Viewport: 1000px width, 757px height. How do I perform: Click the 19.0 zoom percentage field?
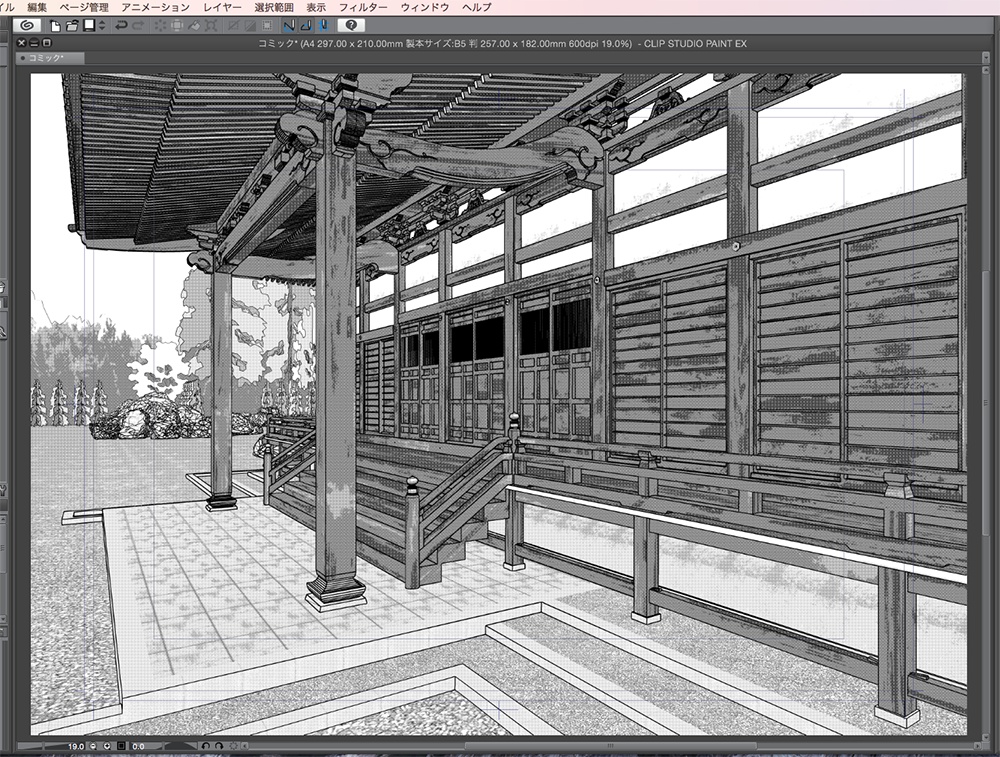click(74, 745)
